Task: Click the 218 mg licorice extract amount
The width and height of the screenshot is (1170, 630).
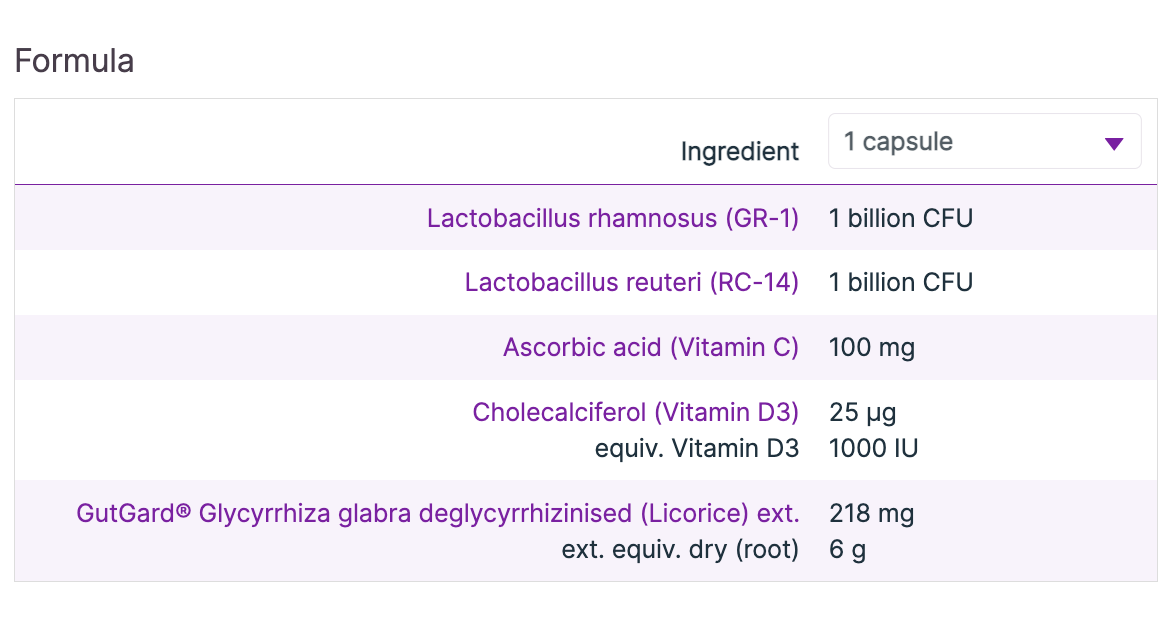Action: tap(871, 514)
